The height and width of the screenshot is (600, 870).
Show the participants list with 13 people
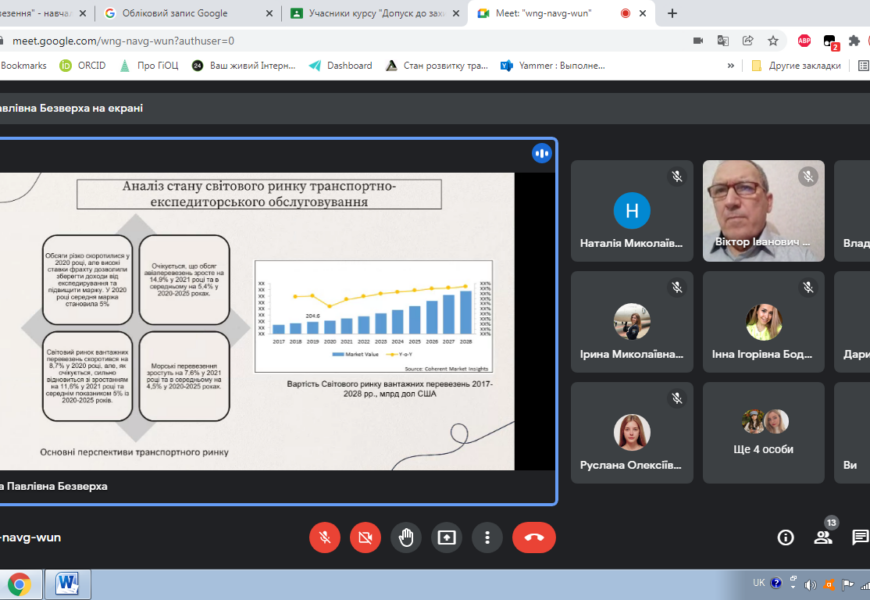823,537
